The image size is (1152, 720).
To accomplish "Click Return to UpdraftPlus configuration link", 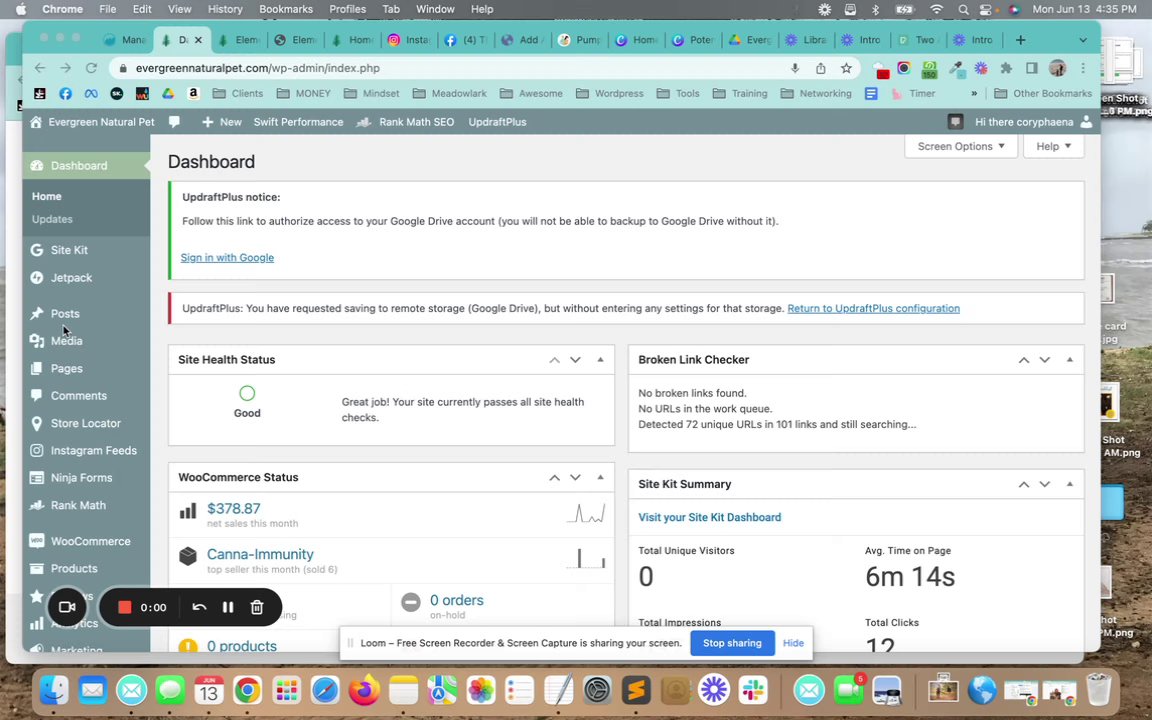I will tap(874, 309).
